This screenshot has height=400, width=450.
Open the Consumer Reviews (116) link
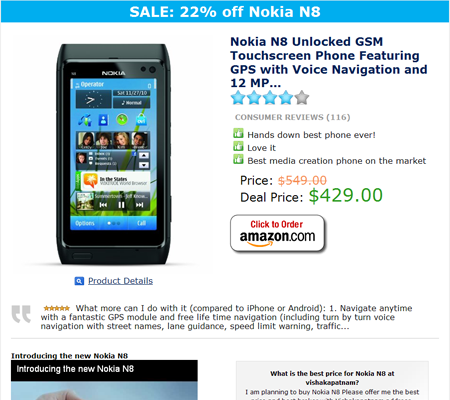pos(292,117)
